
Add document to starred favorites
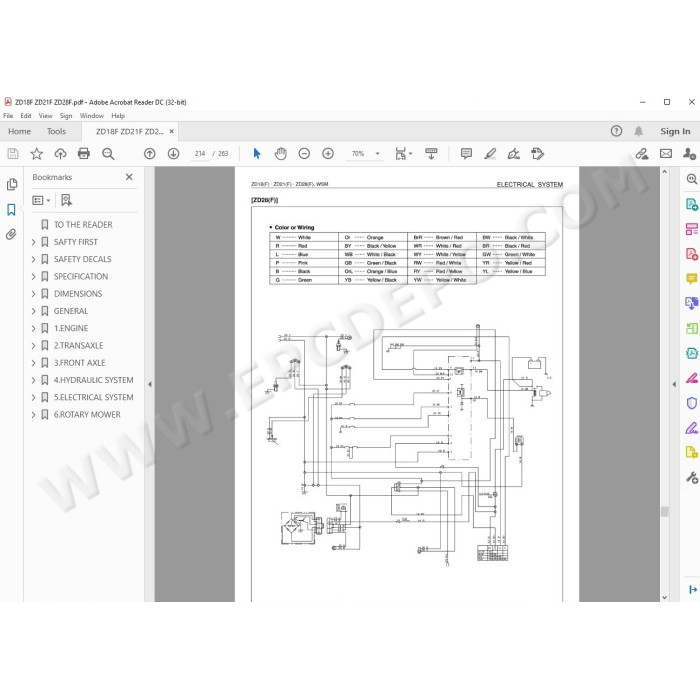click(x=37, y=154)
